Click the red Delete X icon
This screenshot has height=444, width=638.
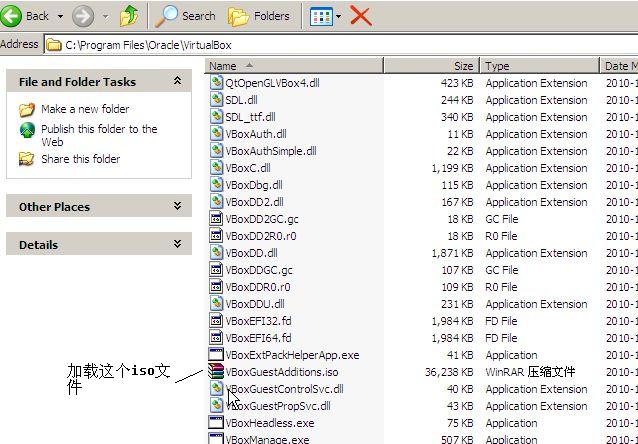coord(361,17)
